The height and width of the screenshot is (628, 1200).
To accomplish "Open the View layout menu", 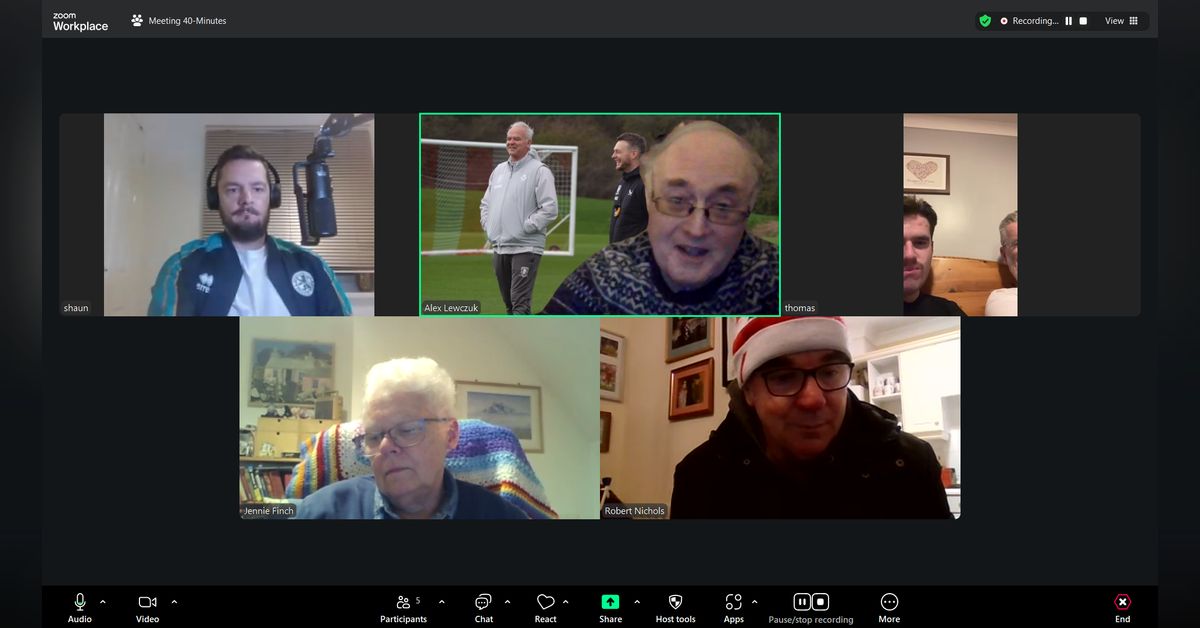I will click(x=1121, y=21).
